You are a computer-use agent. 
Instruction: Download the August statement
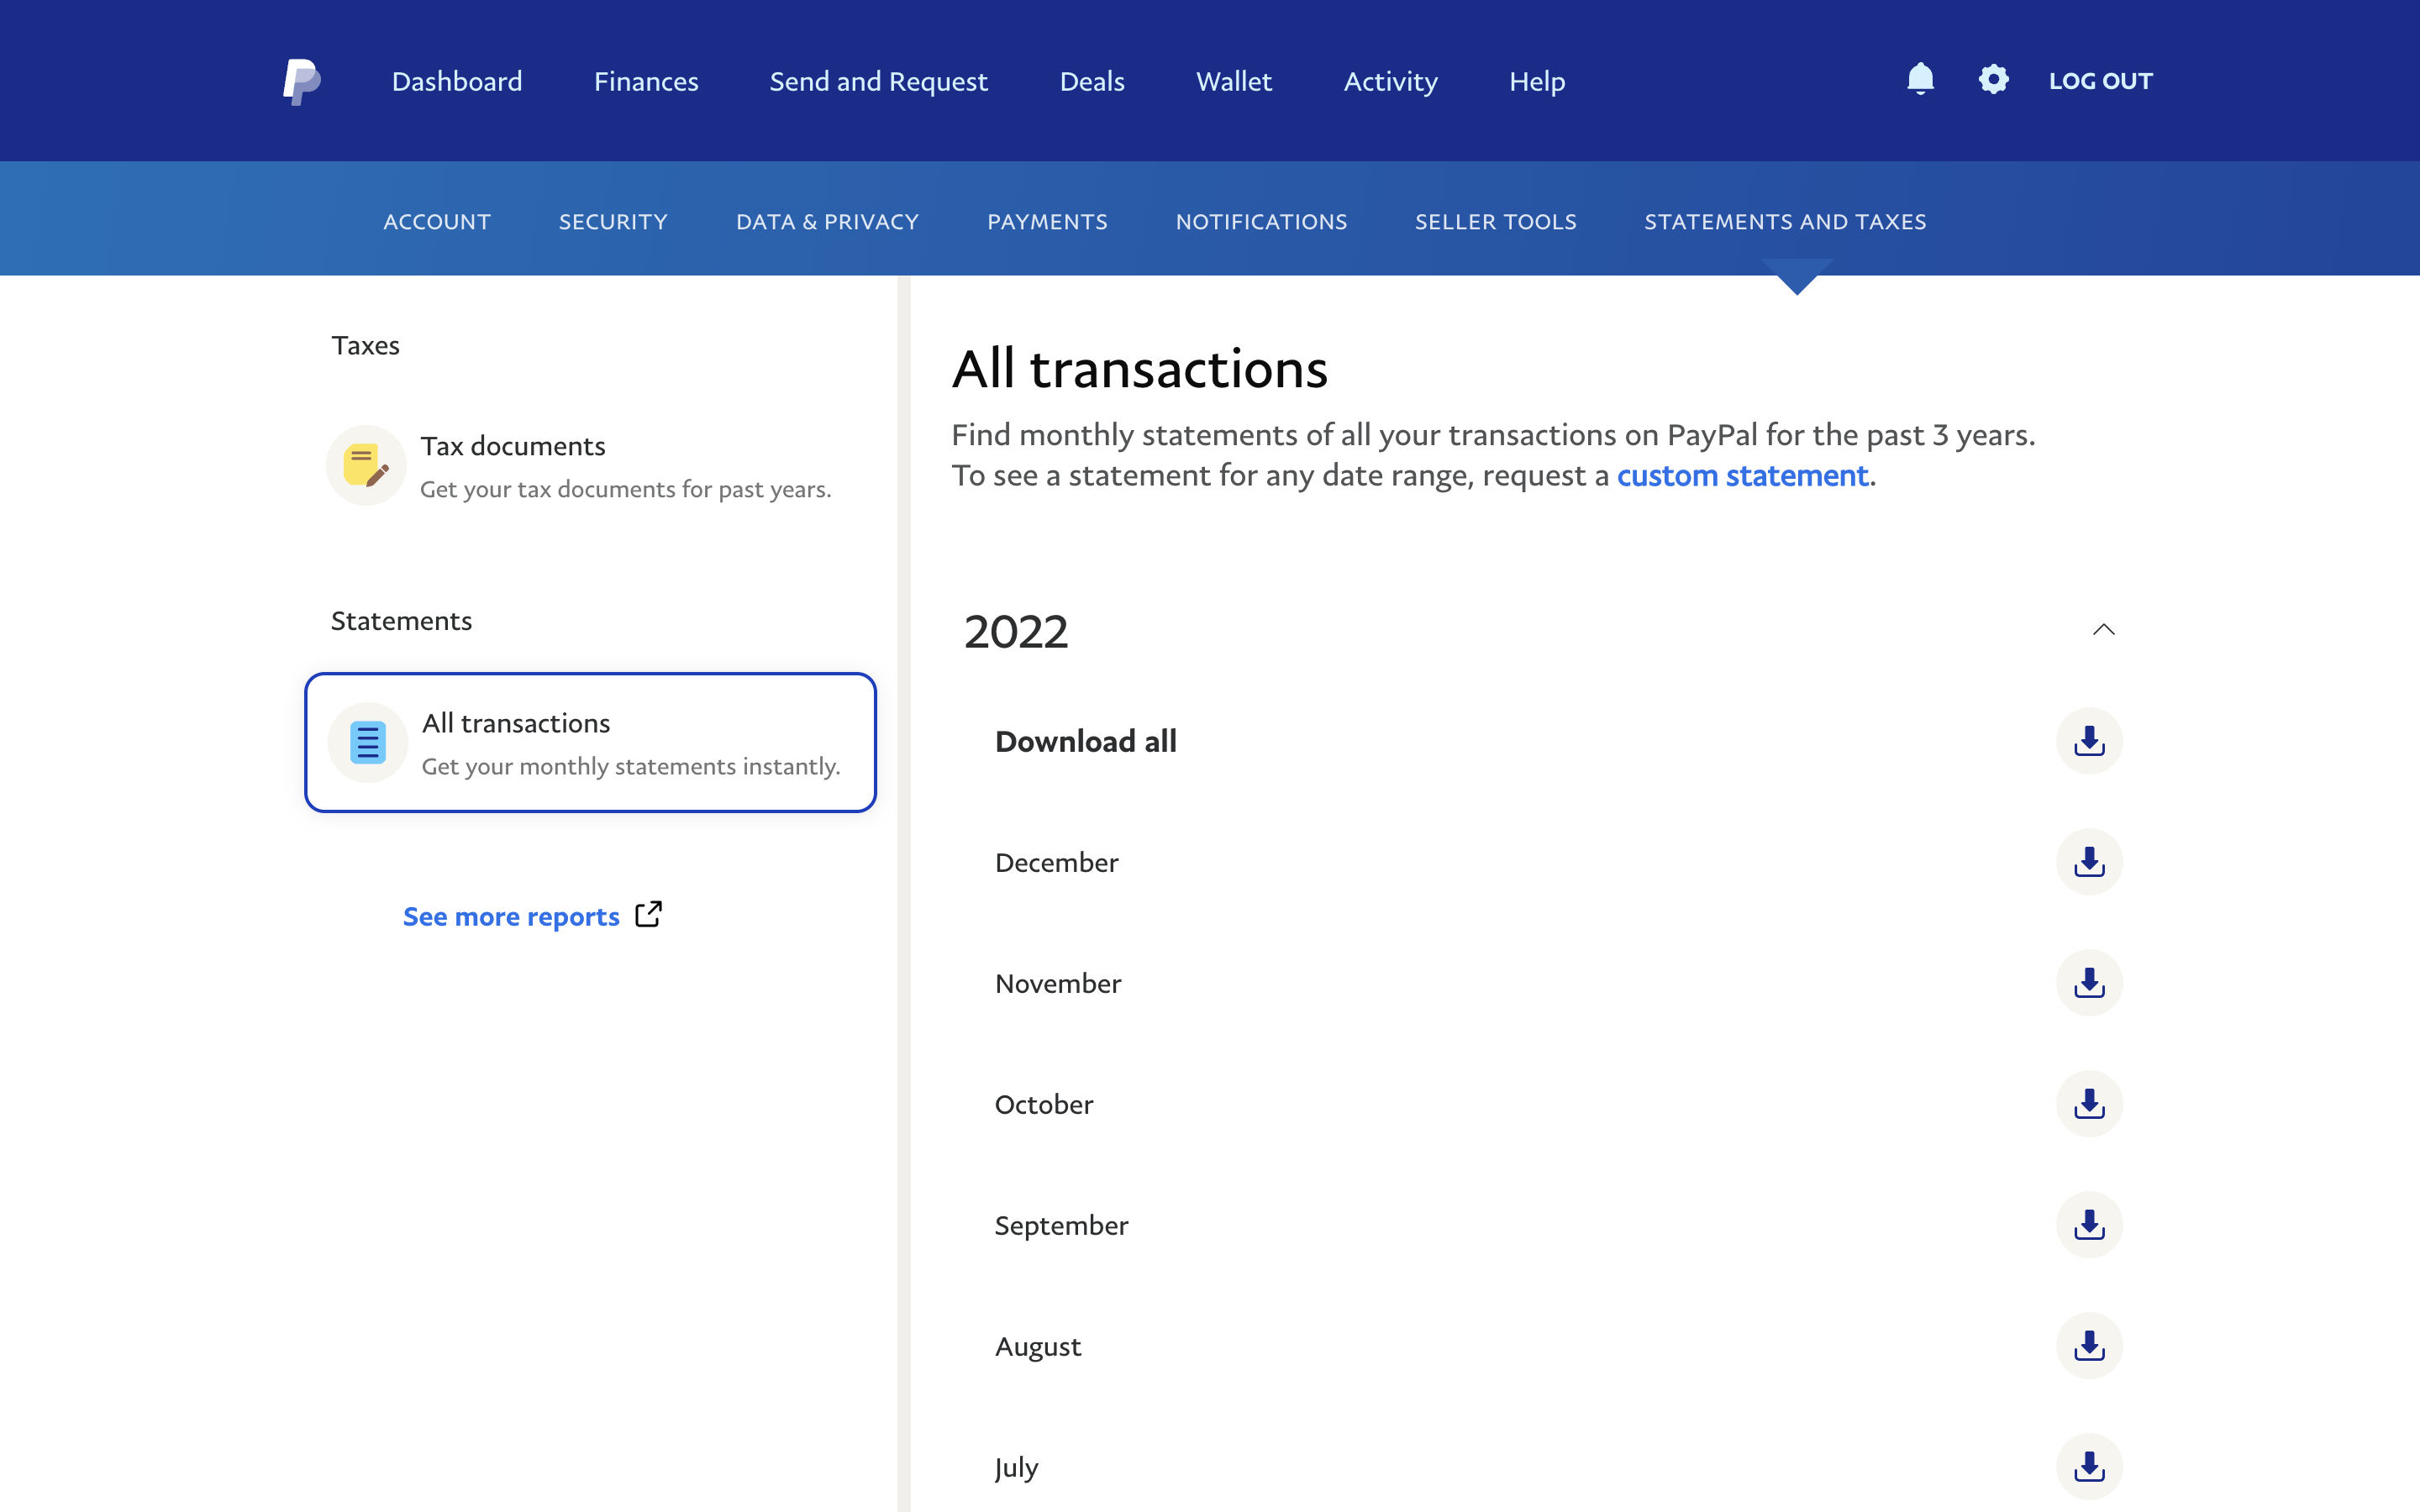pos(2089,1346)
